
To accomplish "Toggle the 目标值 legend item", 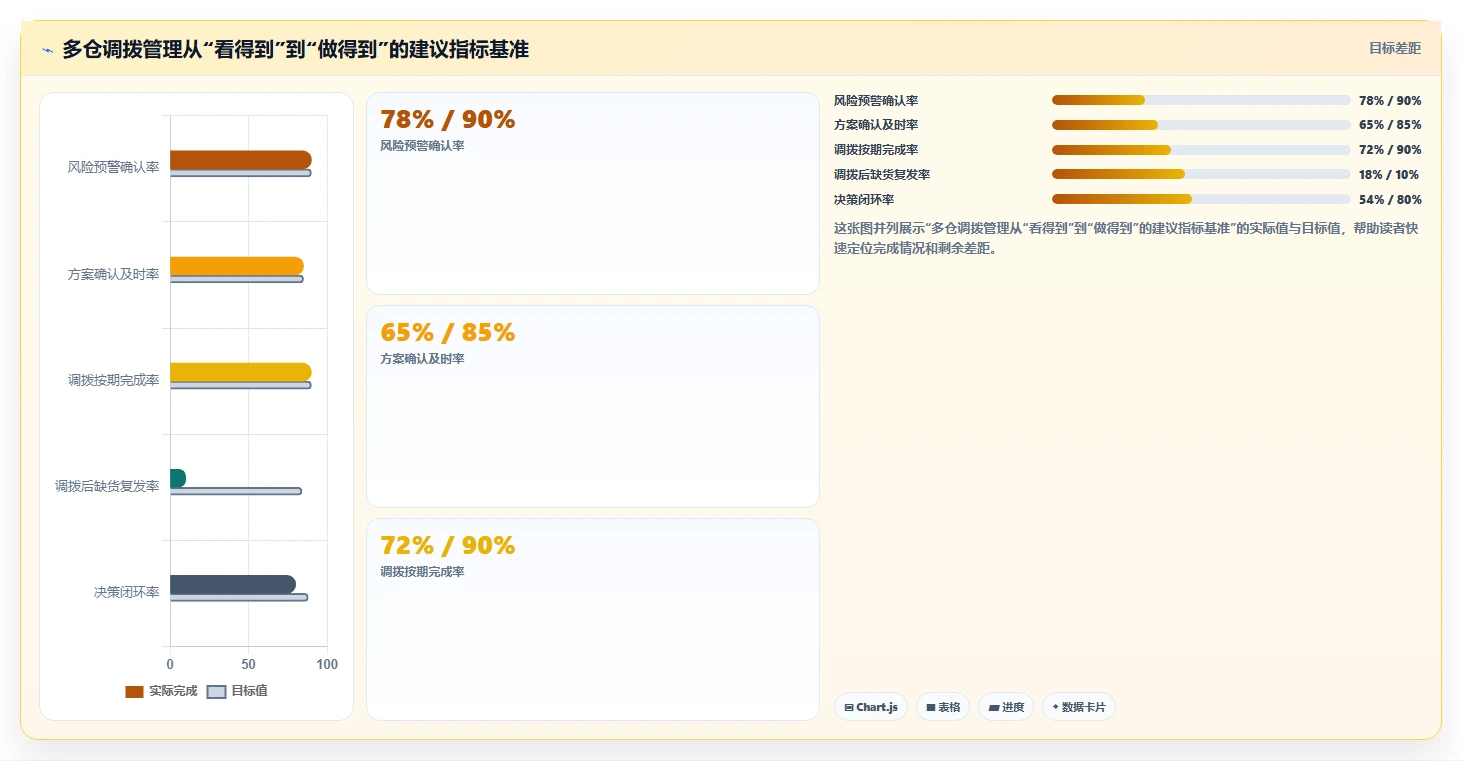I will [237, 691].
